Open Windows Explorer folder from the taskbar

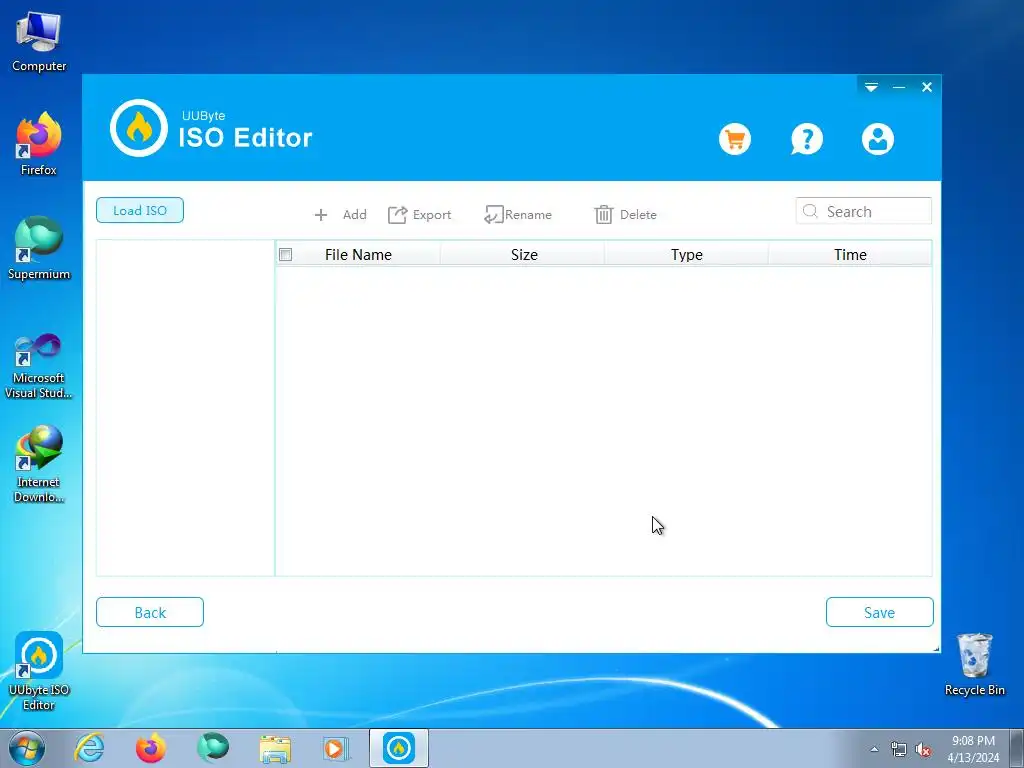(x=275, y=748)
